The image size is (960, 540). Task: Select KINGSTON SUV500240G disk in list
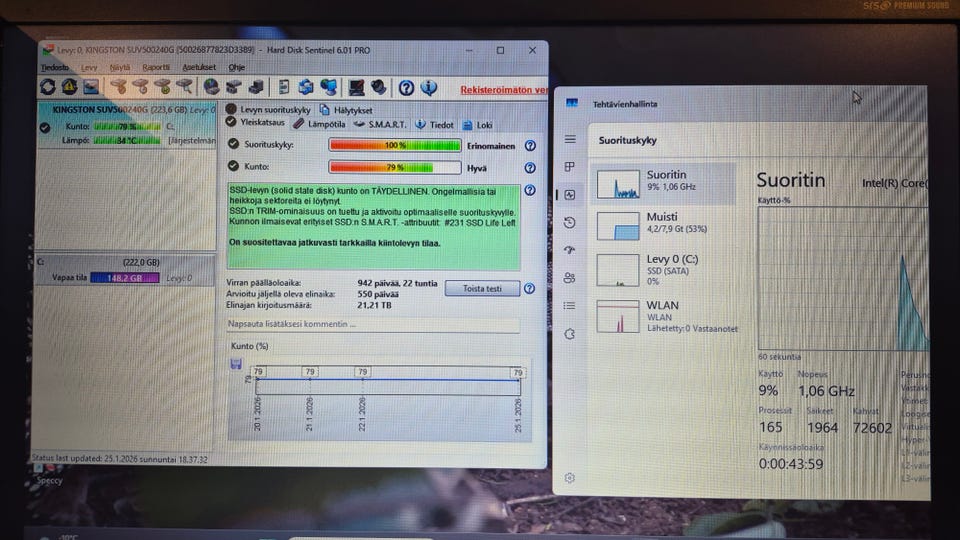(x=127, y=125)
